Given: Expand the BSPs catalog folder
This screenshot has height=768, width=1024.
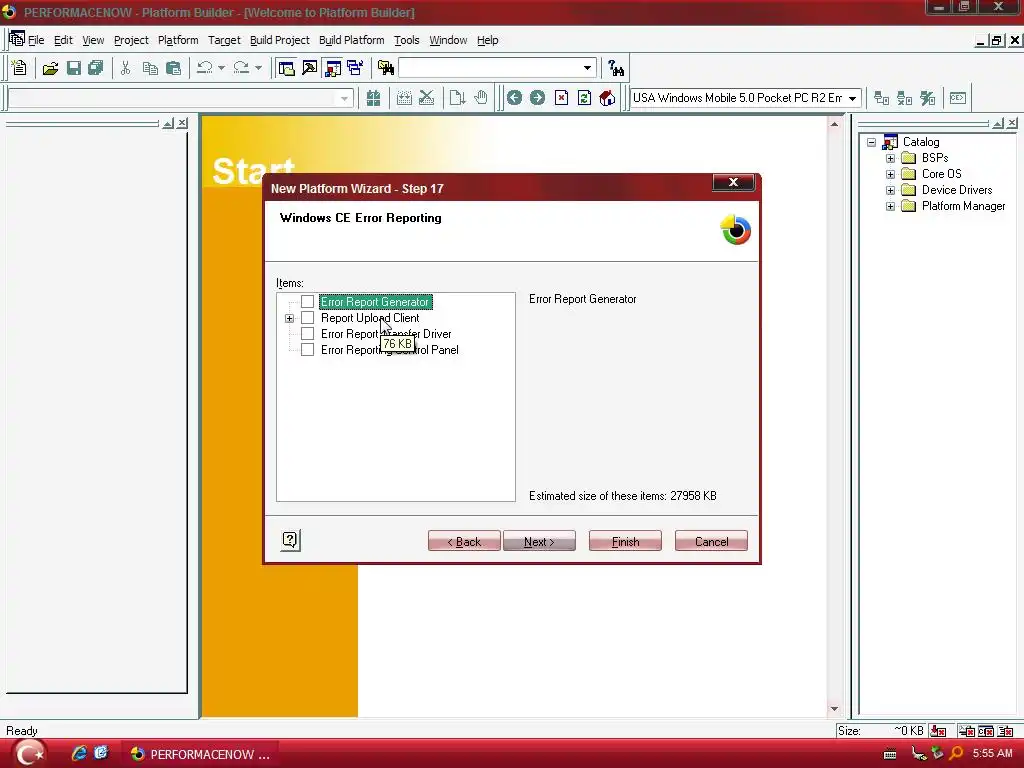Looking at the screenshot, I should point(890,158).
